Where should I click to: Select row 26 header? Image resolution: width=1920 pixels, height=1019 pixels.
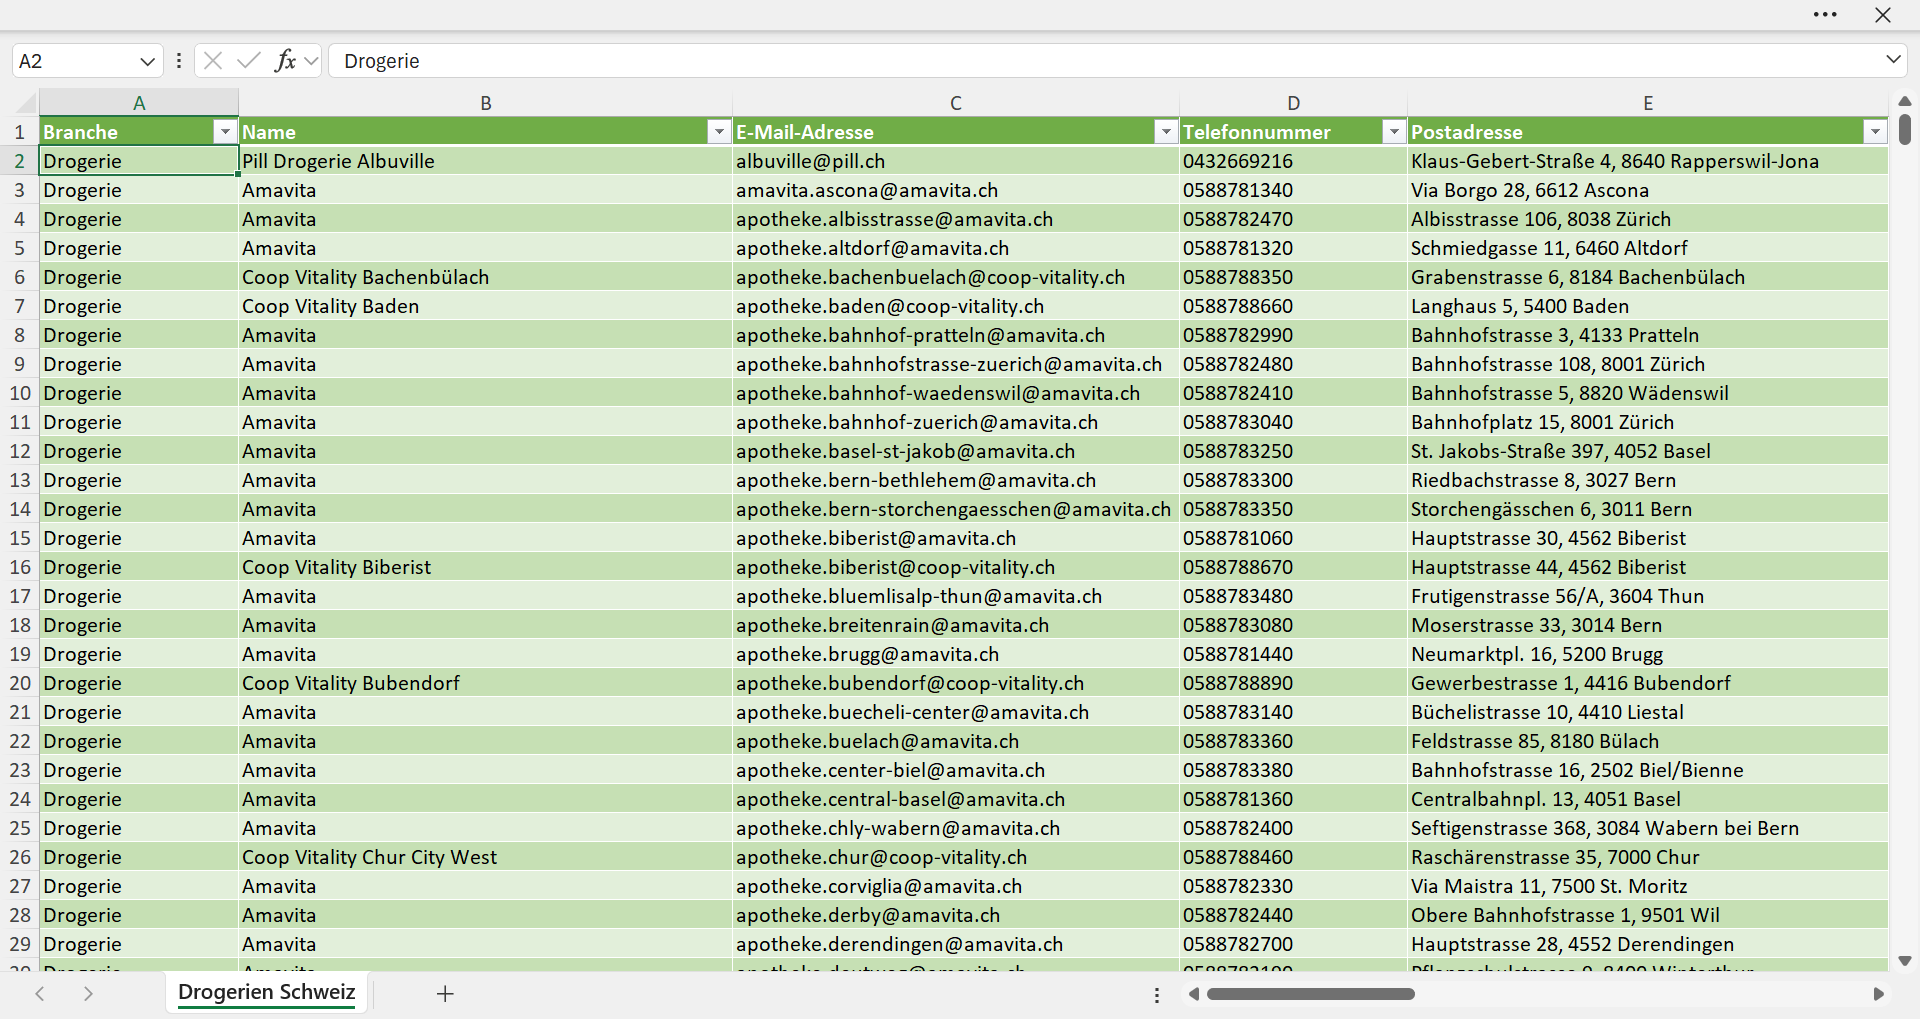(20, 857)
